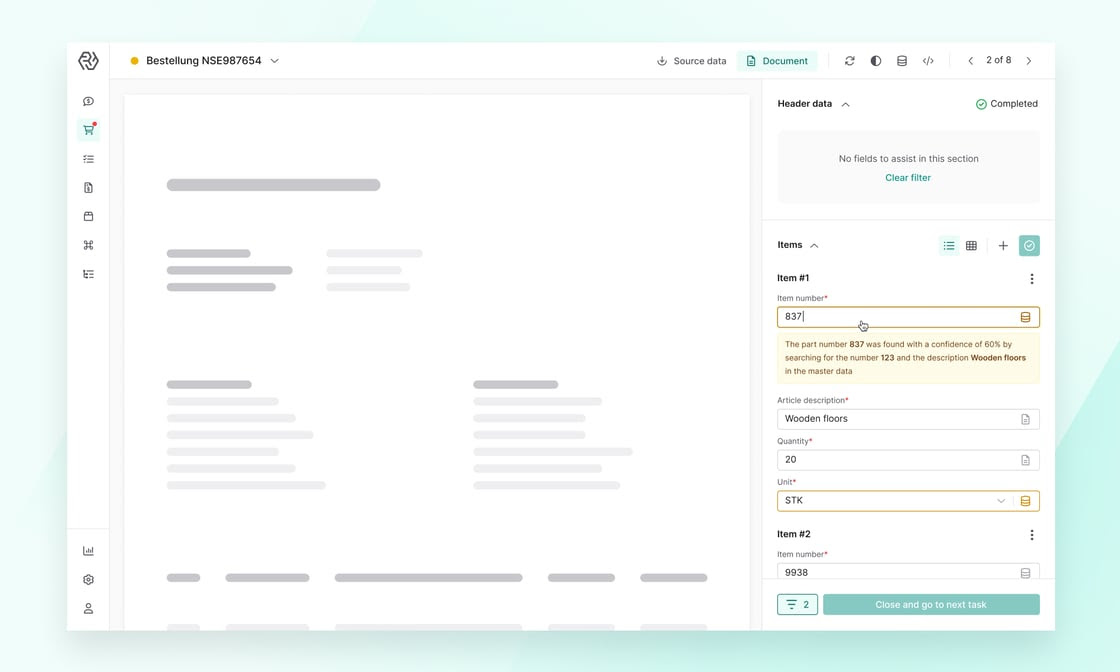1120x672 pixels.
Task: Click the filter button showing 2
Action: pos(797,604)
